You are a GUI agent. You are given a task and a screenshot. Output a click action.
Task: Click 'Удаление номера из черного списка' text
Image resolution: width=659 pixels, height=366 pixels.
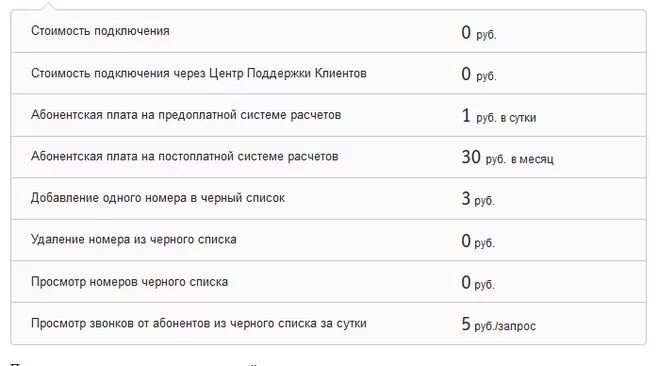134,240
